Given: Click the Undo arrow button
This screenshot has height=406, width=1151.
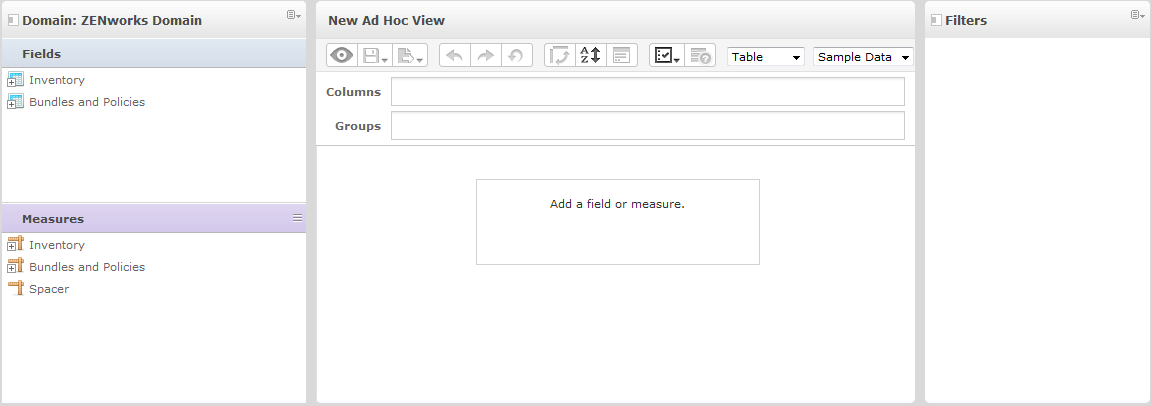Looking at the screenshot, I should click(454, 56).
